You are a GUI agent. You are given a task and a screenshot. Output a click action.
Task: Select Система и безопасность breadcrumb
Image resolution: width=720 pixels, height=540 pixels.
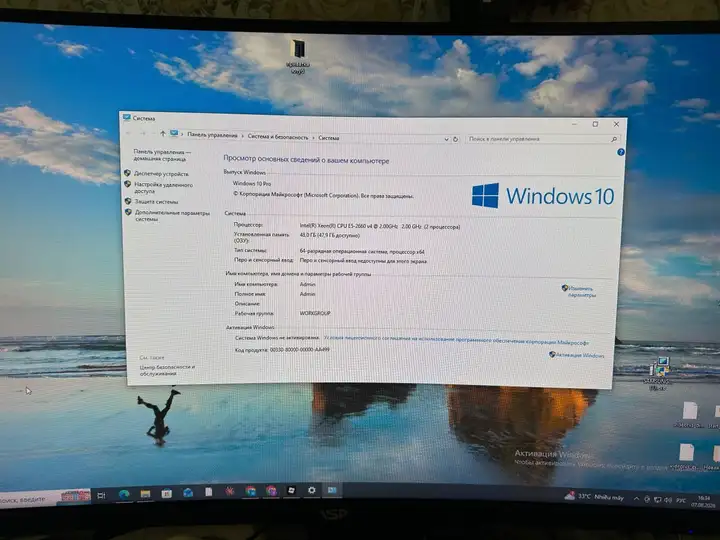(x=278, y=137)
